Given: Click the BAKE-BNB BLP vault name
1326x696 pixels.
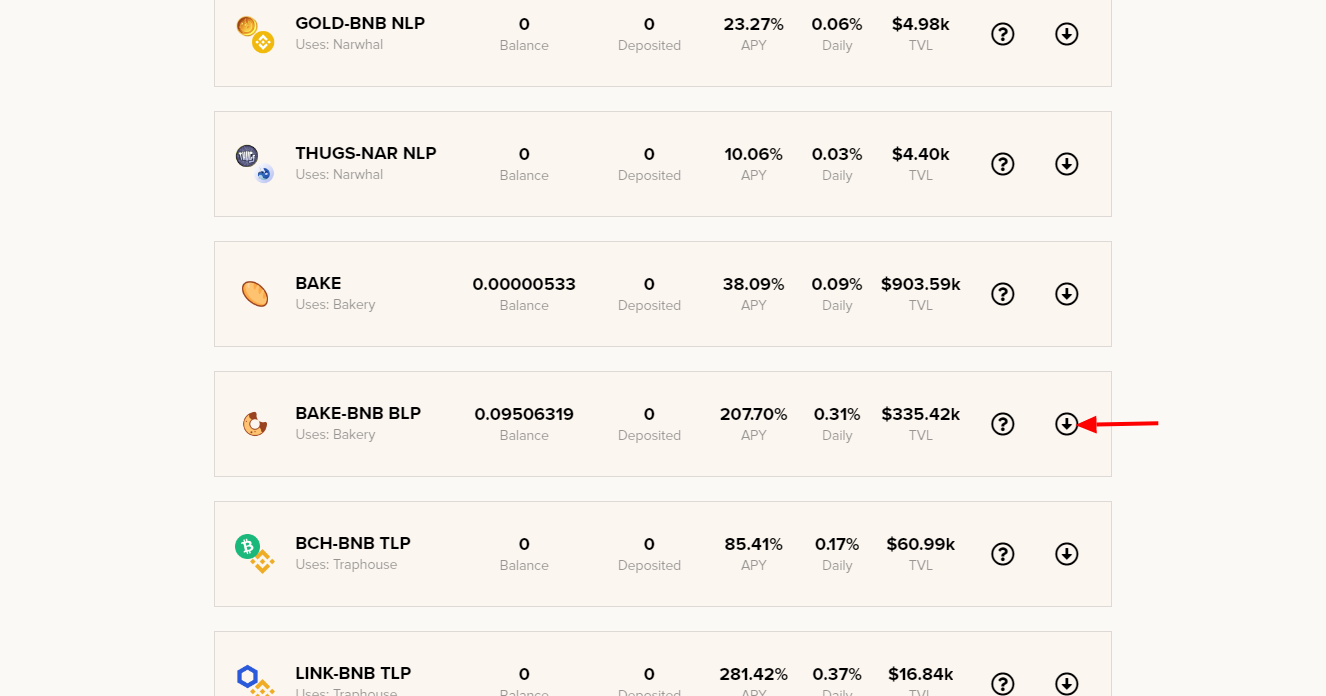Looking at the screenshot, I should (358, 413).
